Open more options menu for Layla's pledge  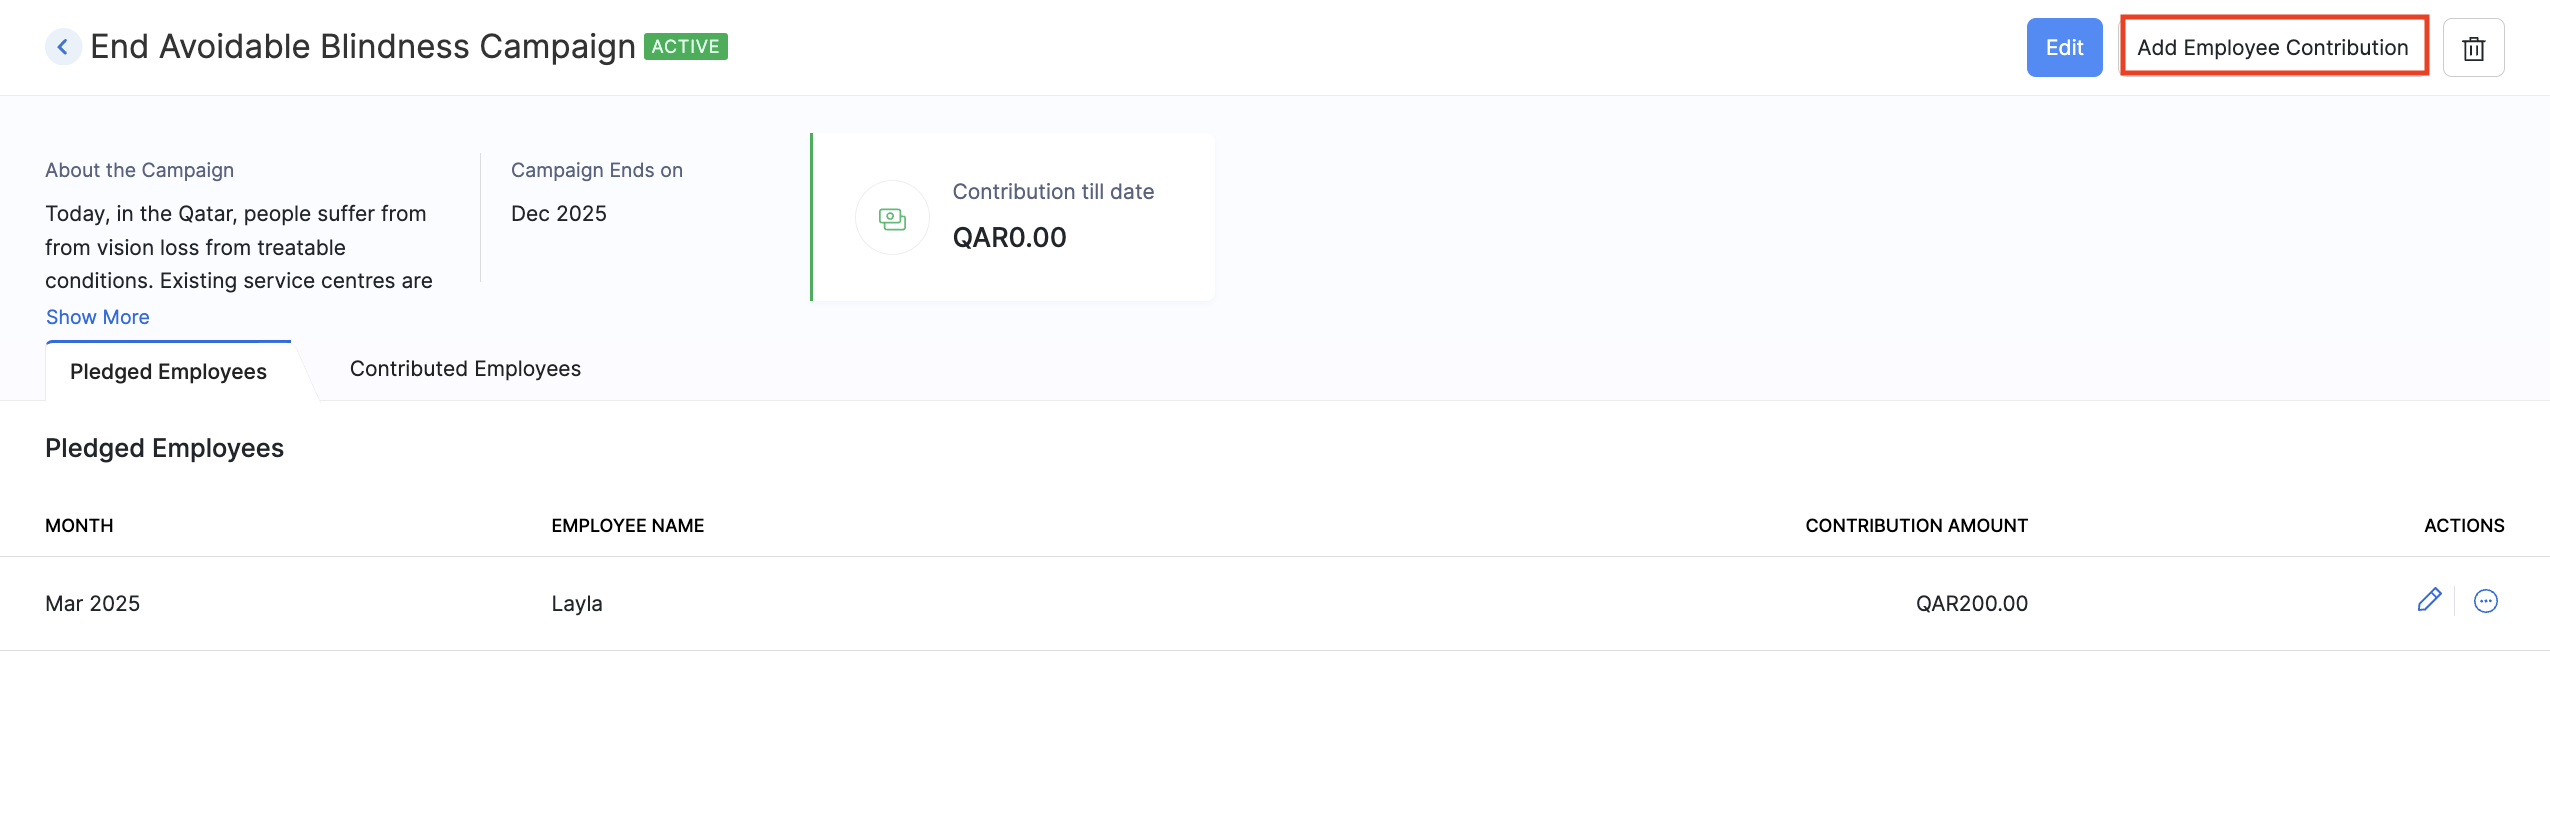click(x=2485, y=601)
